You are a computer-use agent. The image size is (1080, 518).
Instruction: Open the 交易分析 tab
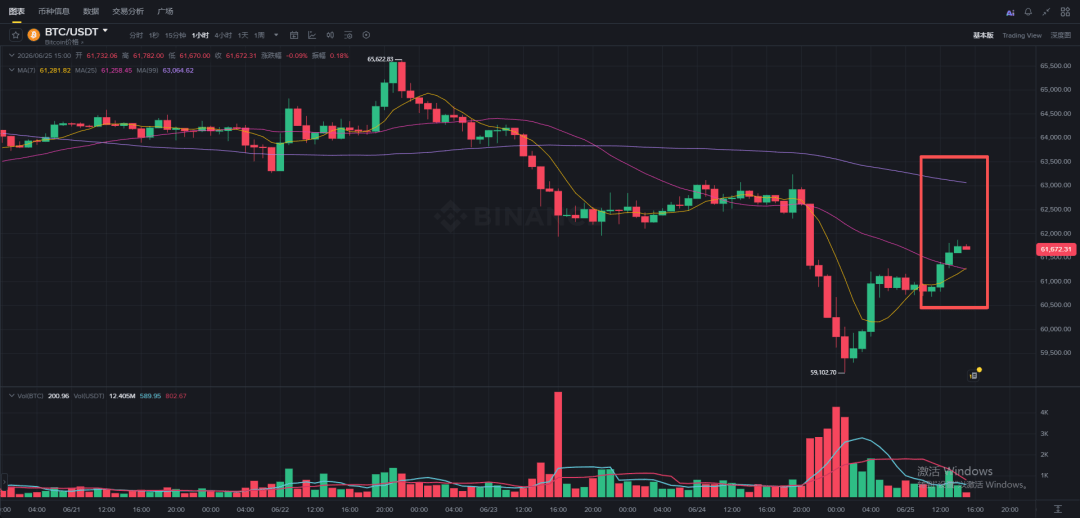pyautogui.click(x=128, y=12)
